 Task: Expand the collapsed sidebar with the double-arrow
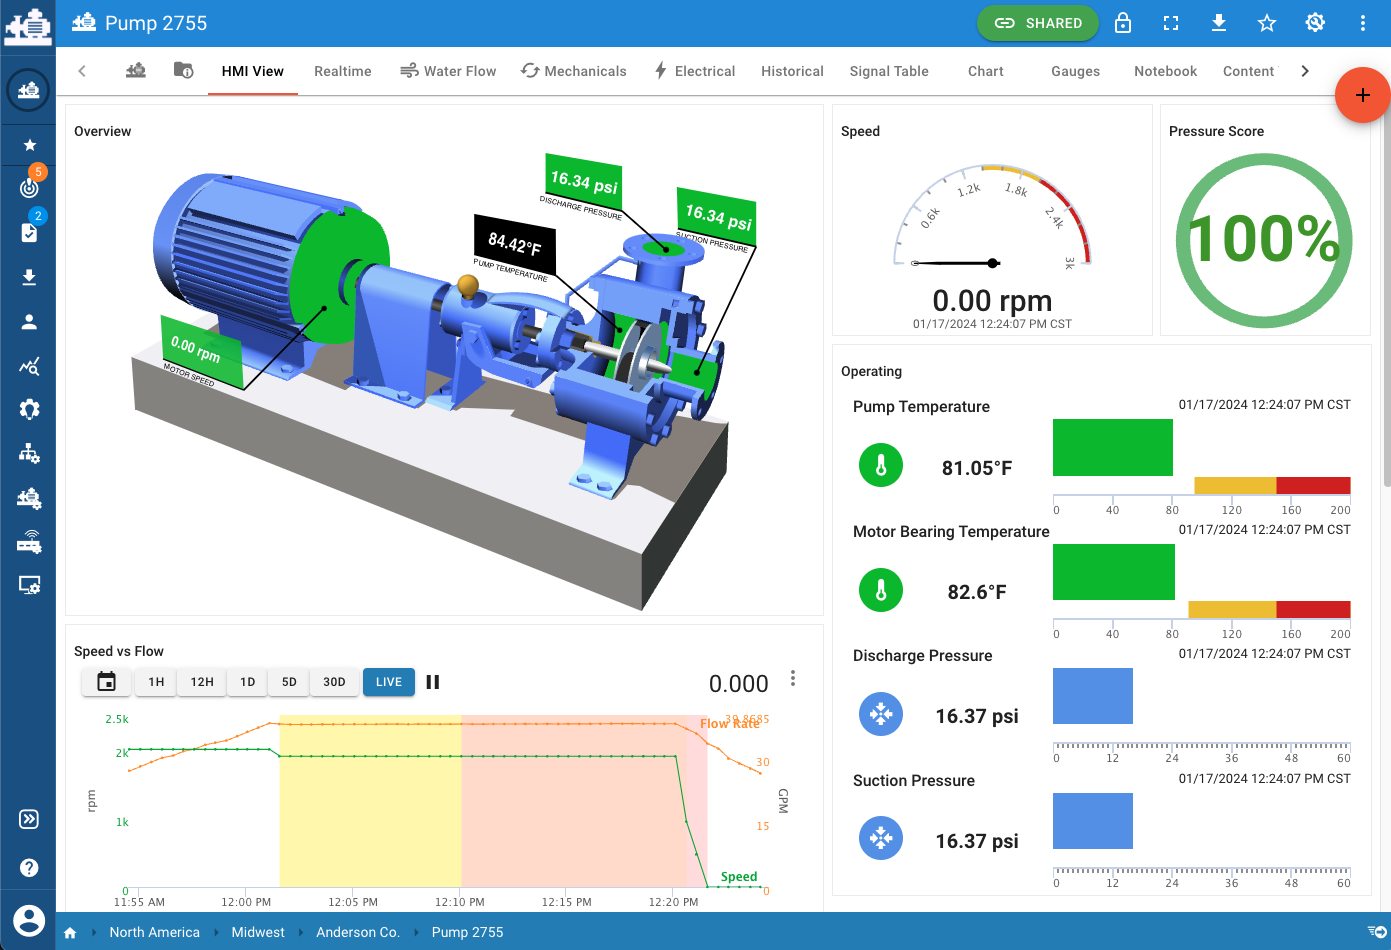28,819
